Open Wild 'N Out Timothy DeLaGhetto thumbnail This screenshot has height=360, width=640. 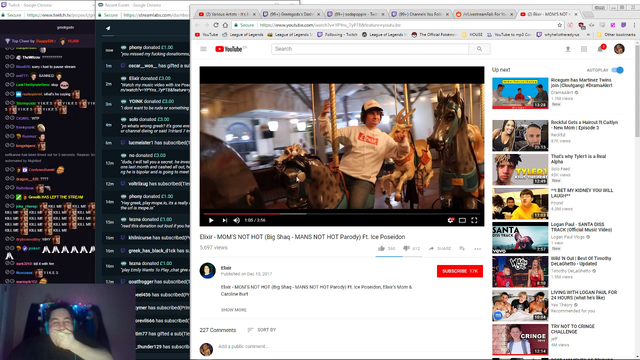click(520, 271)
